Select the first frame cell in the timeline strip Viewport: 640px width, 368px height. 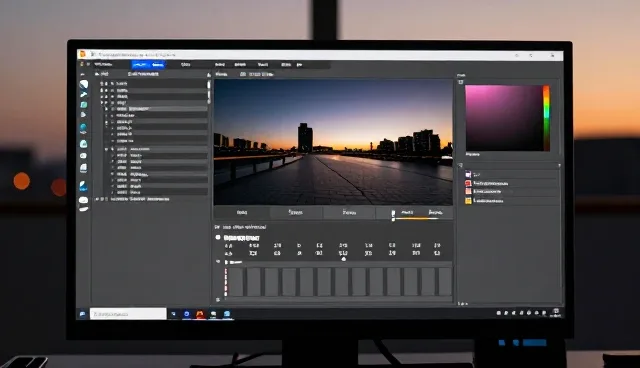236,282
